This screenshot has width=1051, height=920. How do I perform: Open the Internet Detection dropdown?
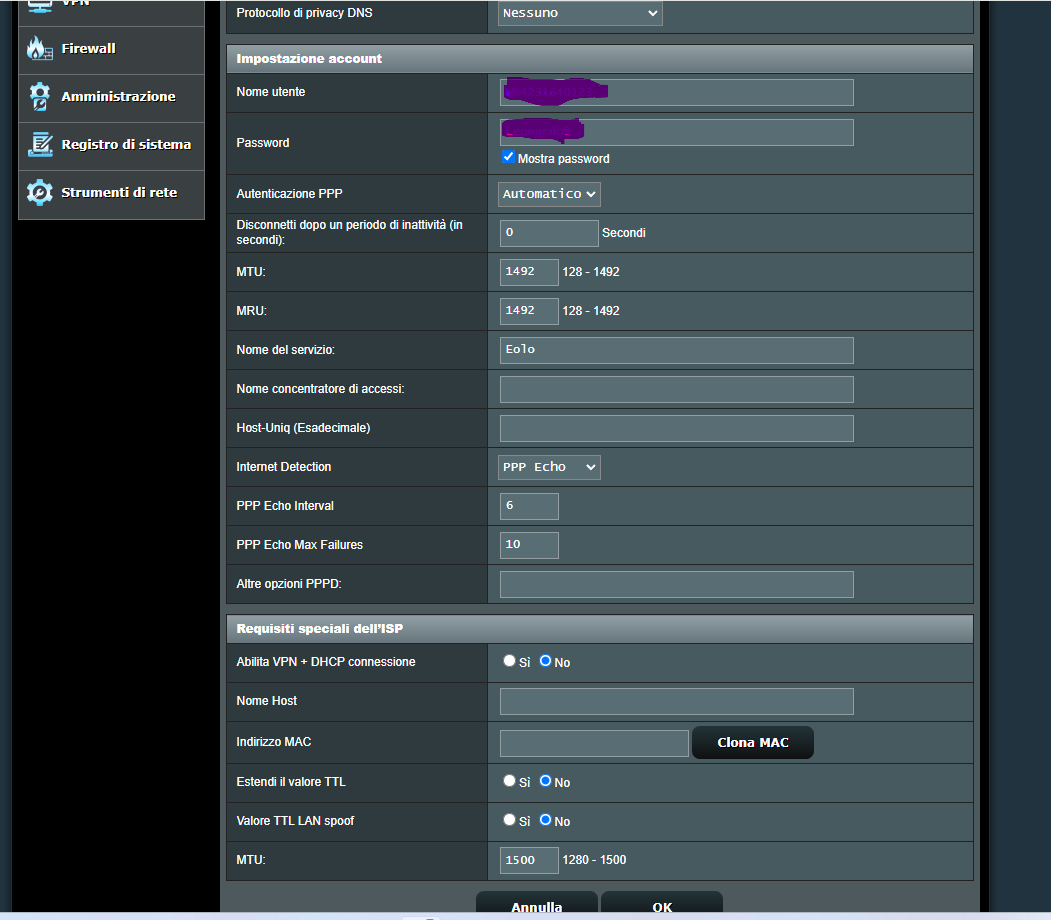[x=549, y=467]
